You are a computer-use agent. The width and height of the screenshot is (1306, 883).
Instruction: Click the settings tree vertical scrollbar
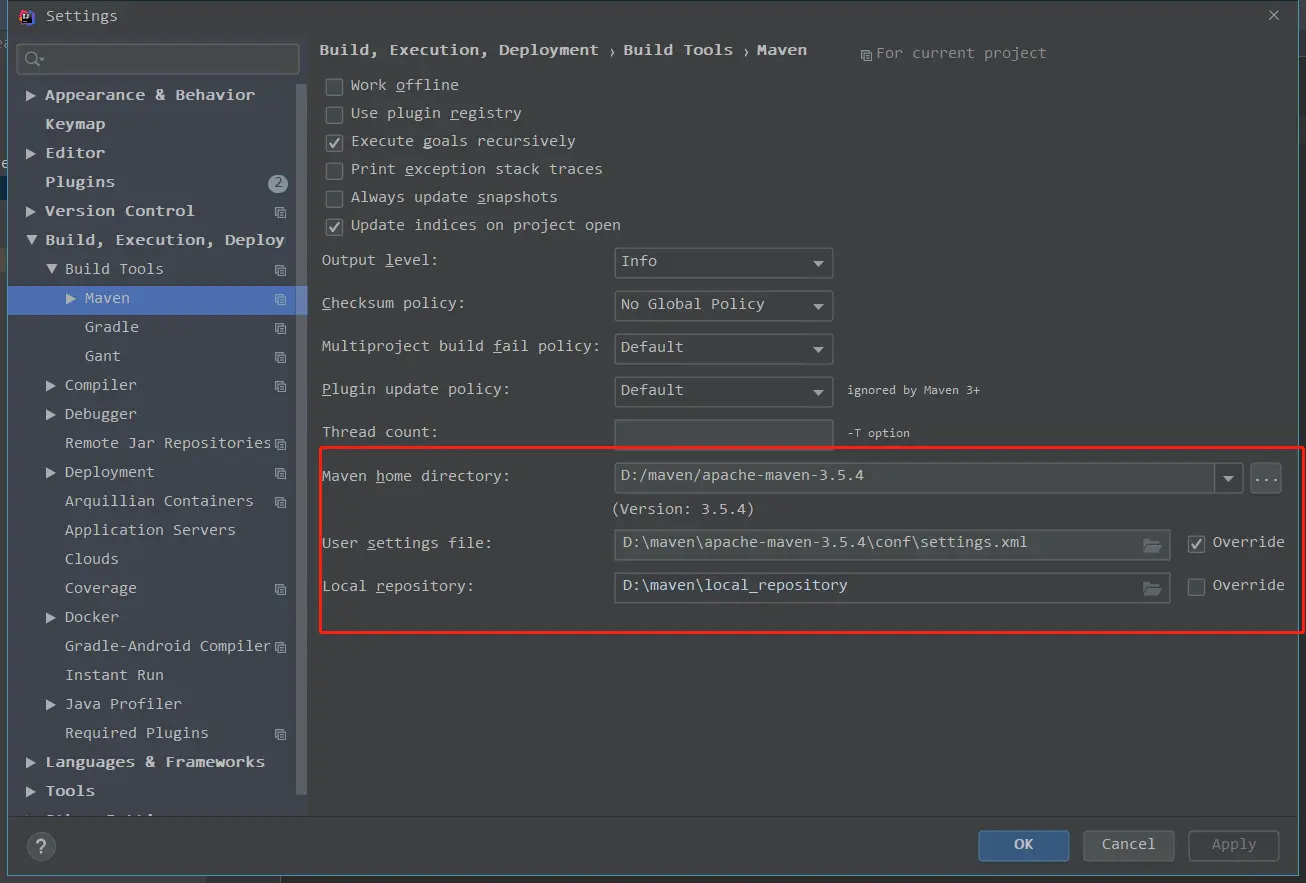tap(302, 440)
